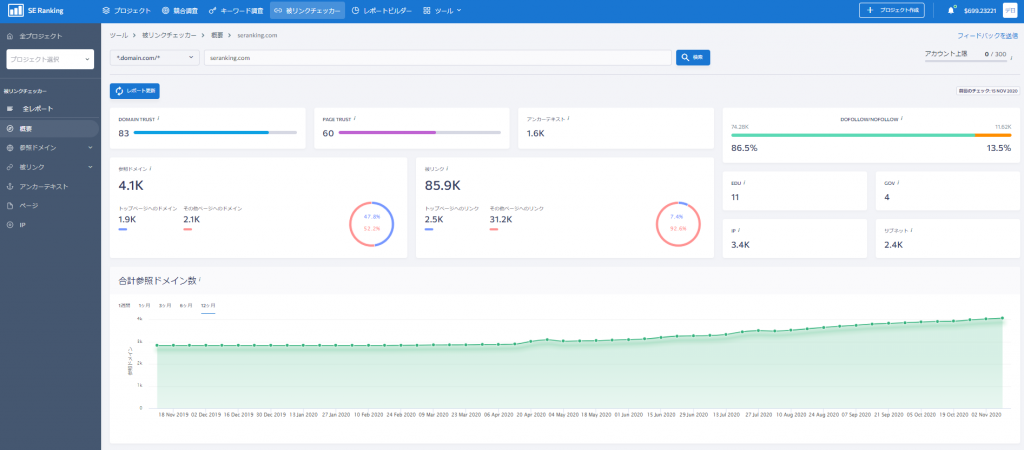Screen dimensions: 1024x450
Task: Expand the 被リンク sidebar section
Action: pos(90,167)
